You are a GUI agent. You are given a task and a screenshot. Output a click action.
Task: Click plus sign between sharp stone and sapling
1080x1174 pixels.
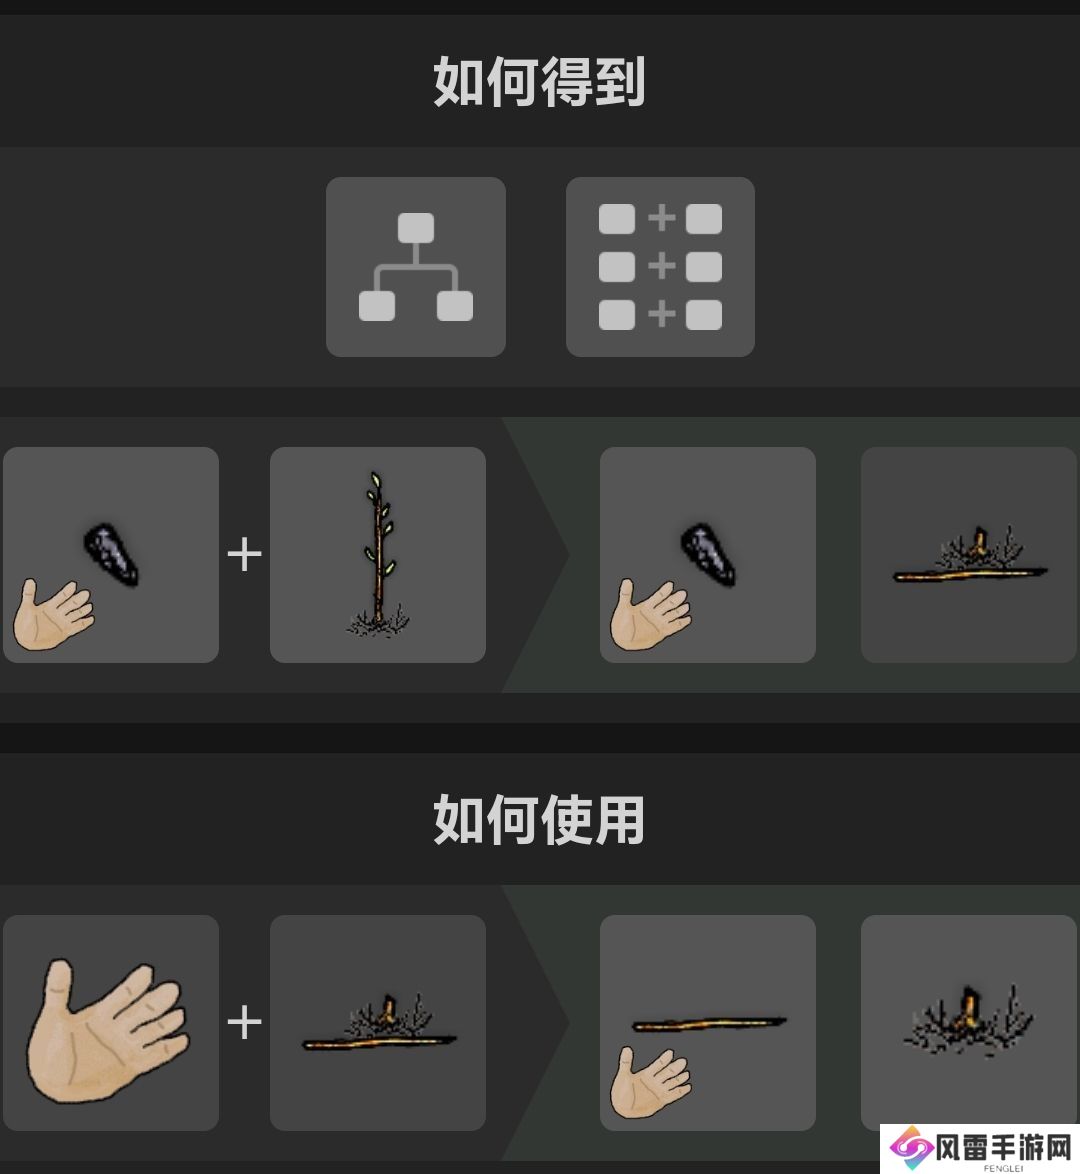244,555
